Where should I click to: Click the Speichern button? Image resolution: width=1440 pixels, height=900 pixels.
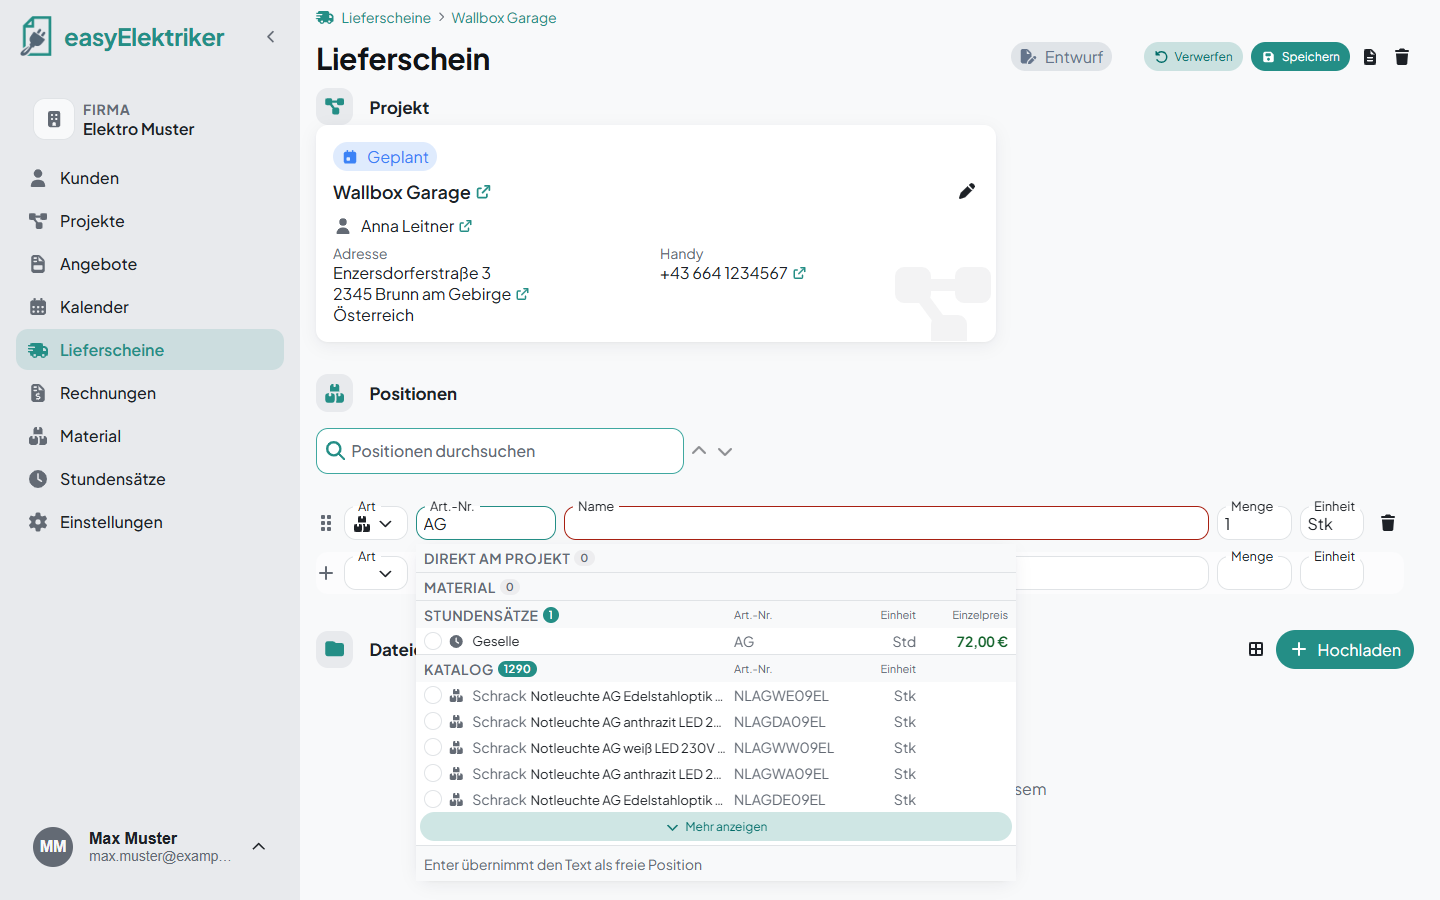click(x=1300, y=57)
